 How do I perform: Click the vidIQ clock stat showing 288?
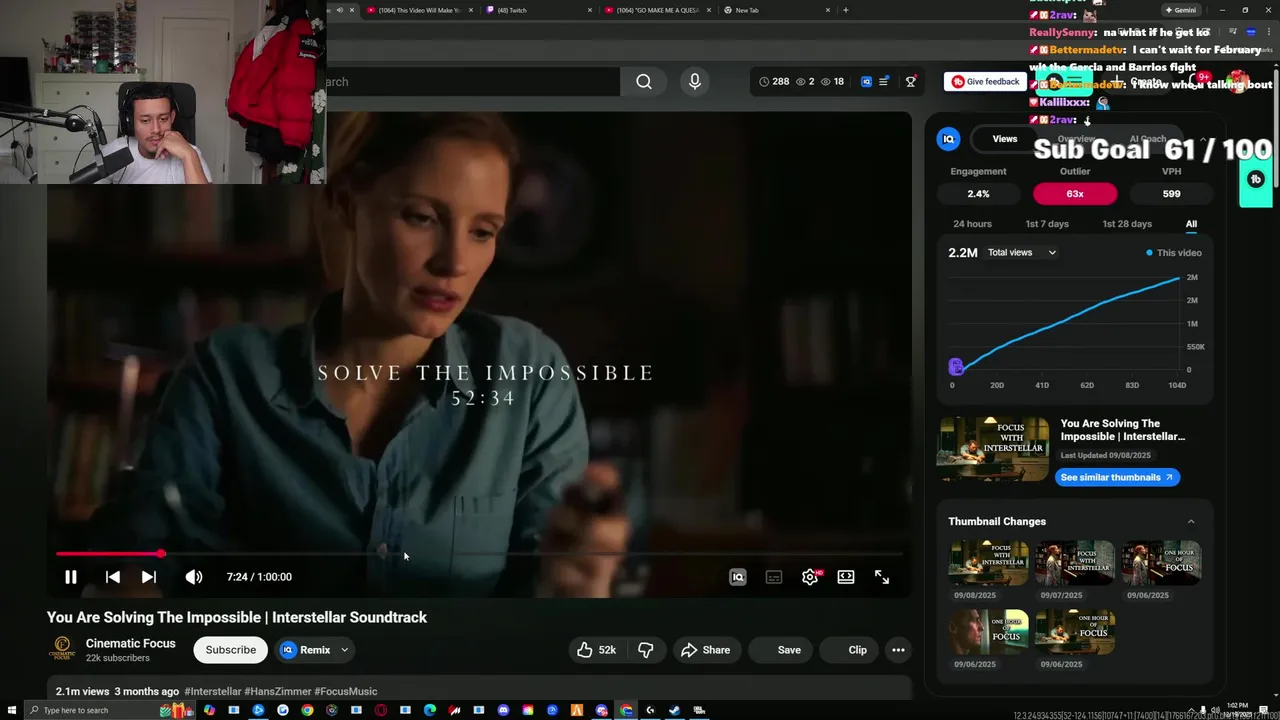point(774,82)
